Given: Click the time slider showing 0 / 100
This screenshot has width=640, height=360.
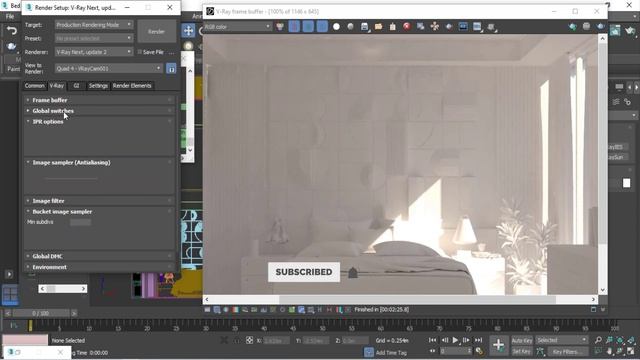Looking at the screenshot, I should click(x=40, y=313).
